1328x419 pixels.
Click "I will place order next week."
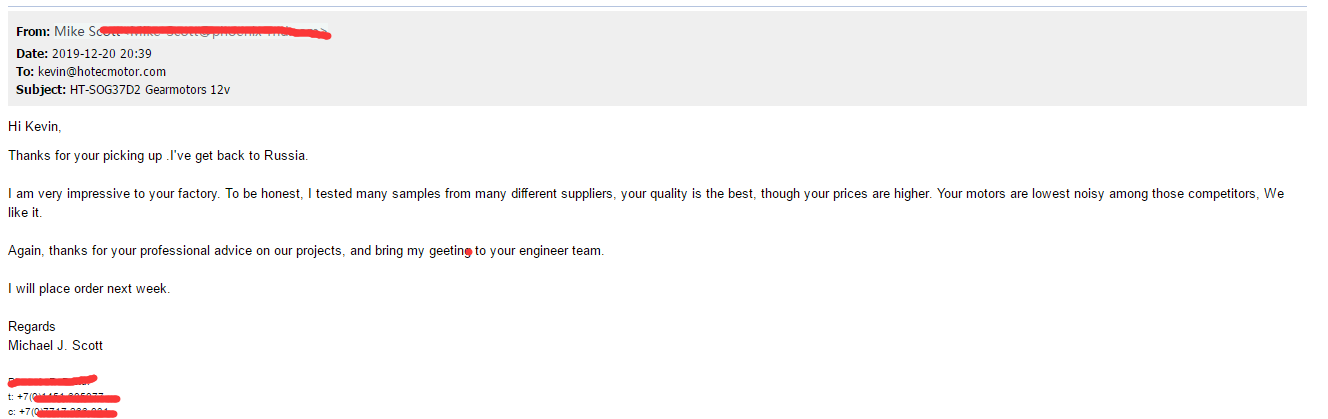(89, 289)
